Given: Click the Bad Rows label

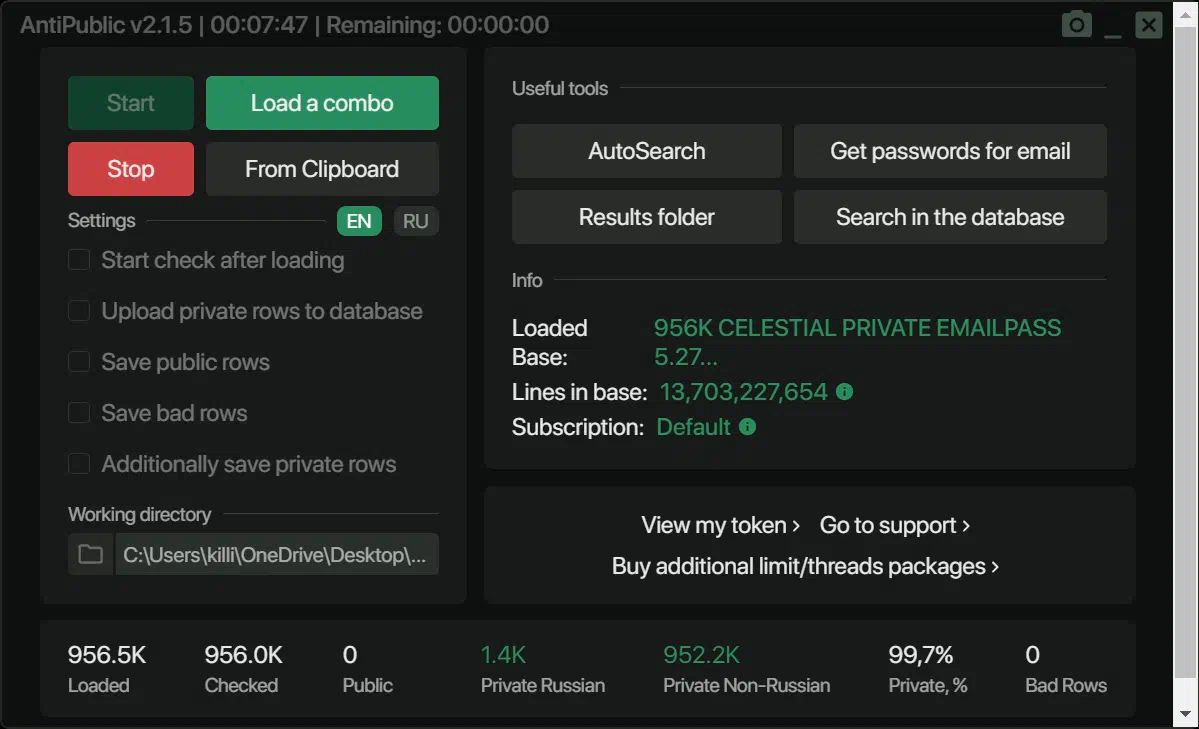Looking at the screenshot, I should click(x=1066, y=685).
